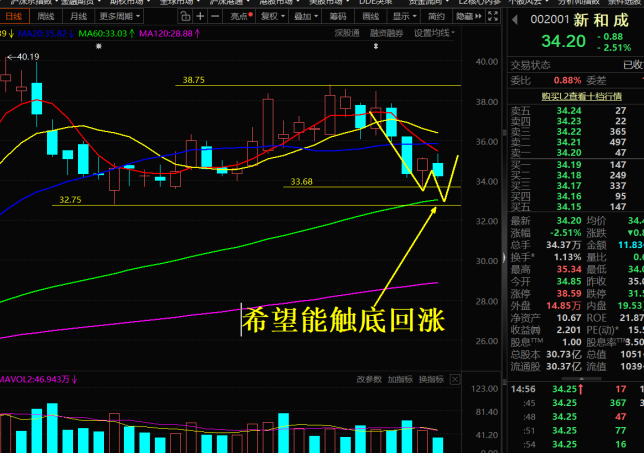Activate 画线 drawing tools
Image resolution: width=644 pixels, height=453 pixels.
pos(371,16)
